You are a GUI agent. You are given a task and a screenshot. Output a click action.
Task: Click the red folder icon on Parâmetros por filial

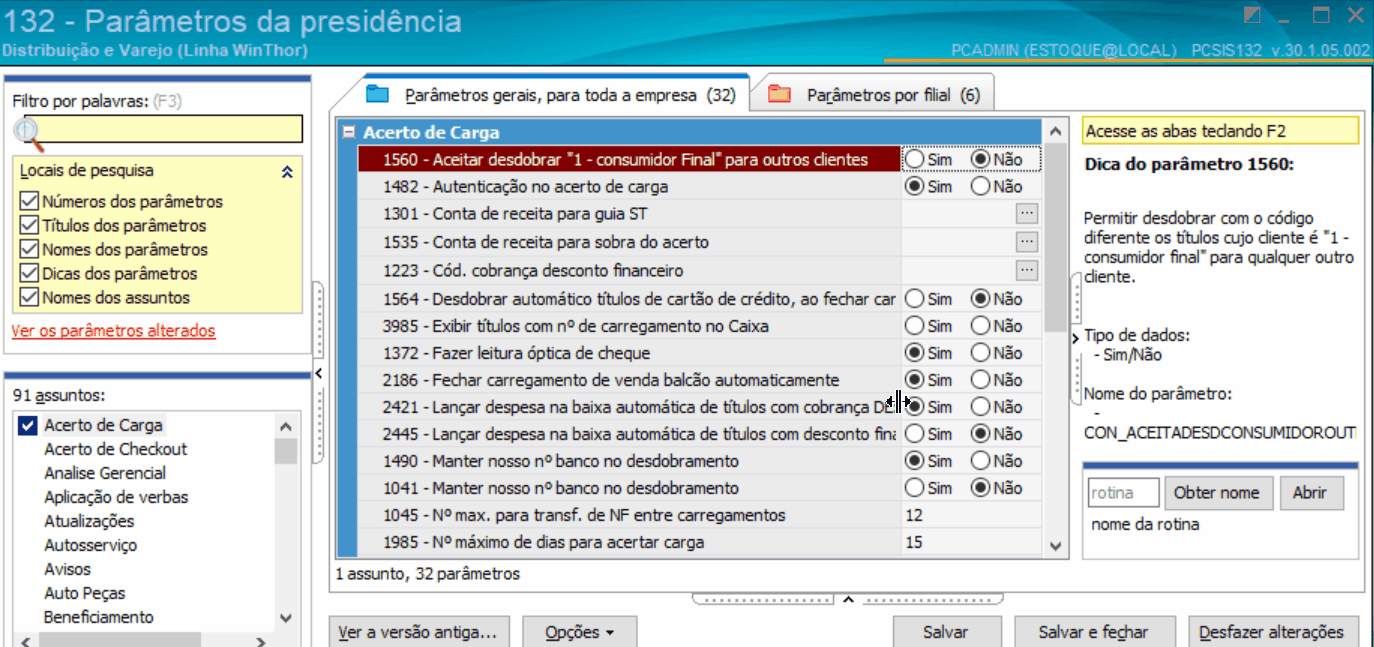779,95
